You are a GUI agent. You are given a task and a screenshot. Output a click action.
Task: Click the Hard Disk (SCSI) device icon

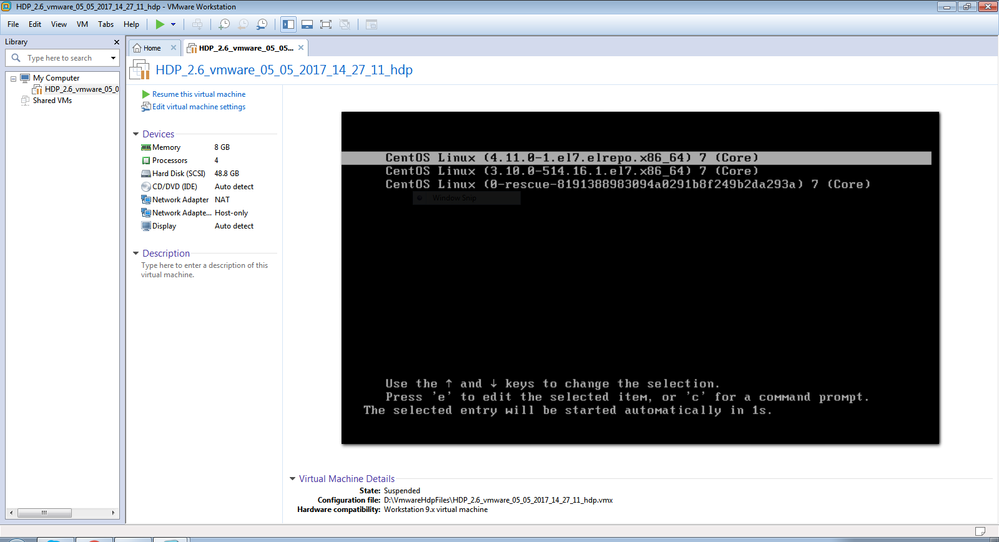[146, 173]
